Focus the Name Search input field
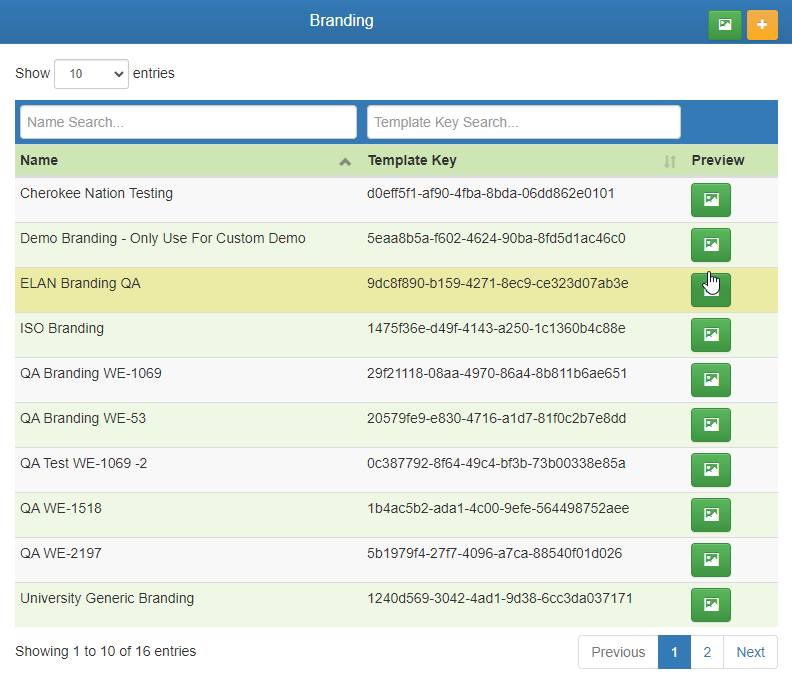Screen dimensions: 792x688 188,122
